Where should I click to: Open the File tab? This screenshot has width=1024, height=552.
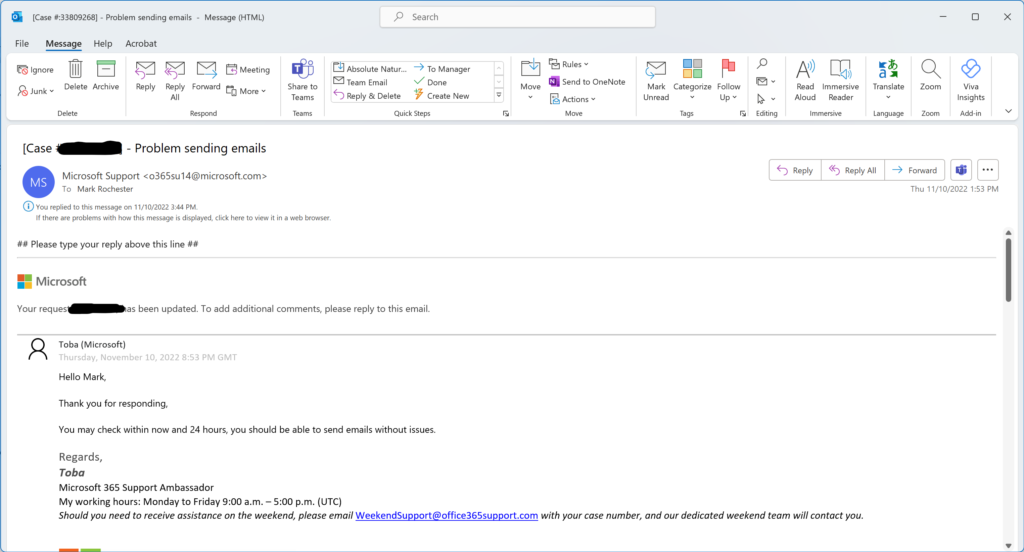[x=22, y=44]
